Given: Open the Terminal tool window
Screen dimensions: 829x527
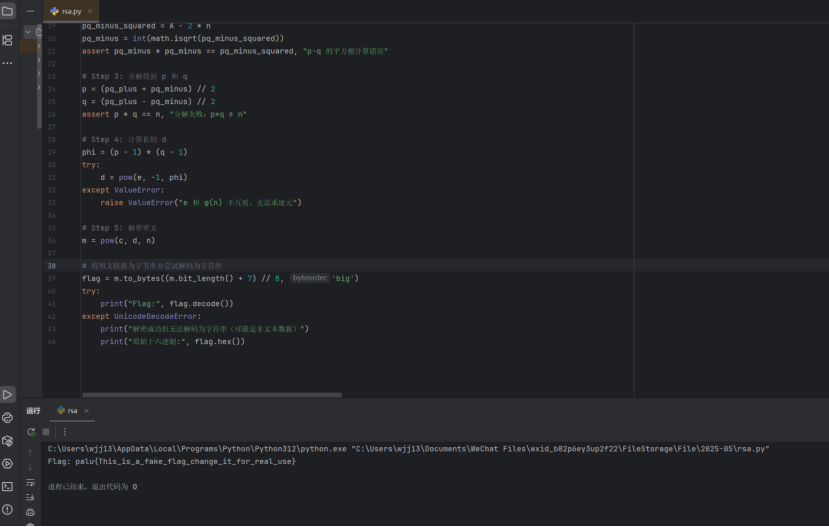Looking at the screenshot, I should coord(7,486).
